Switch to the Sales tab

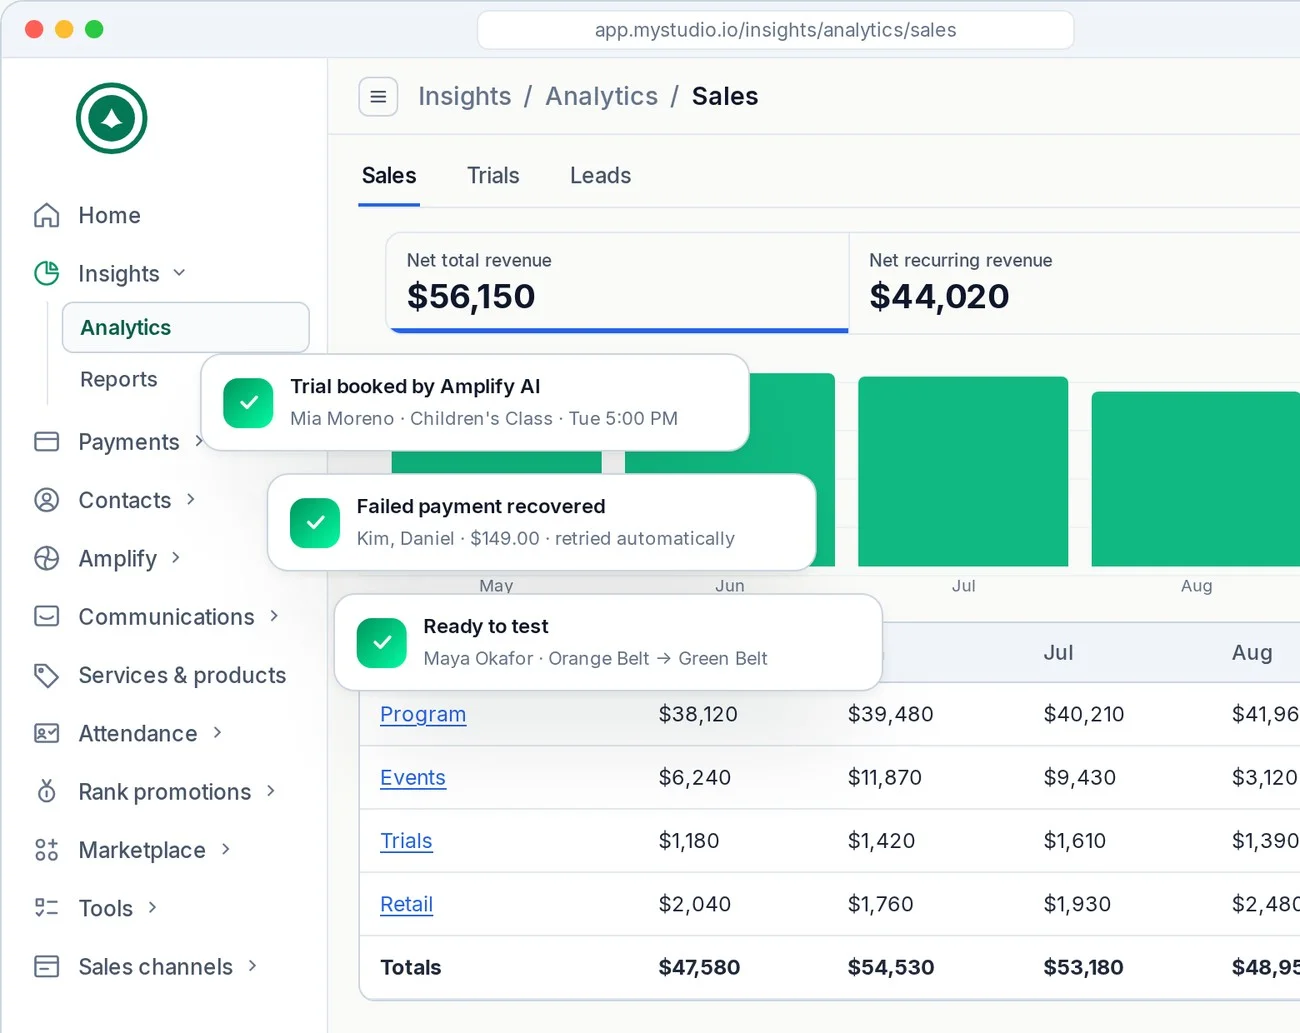tap(389, 176)
